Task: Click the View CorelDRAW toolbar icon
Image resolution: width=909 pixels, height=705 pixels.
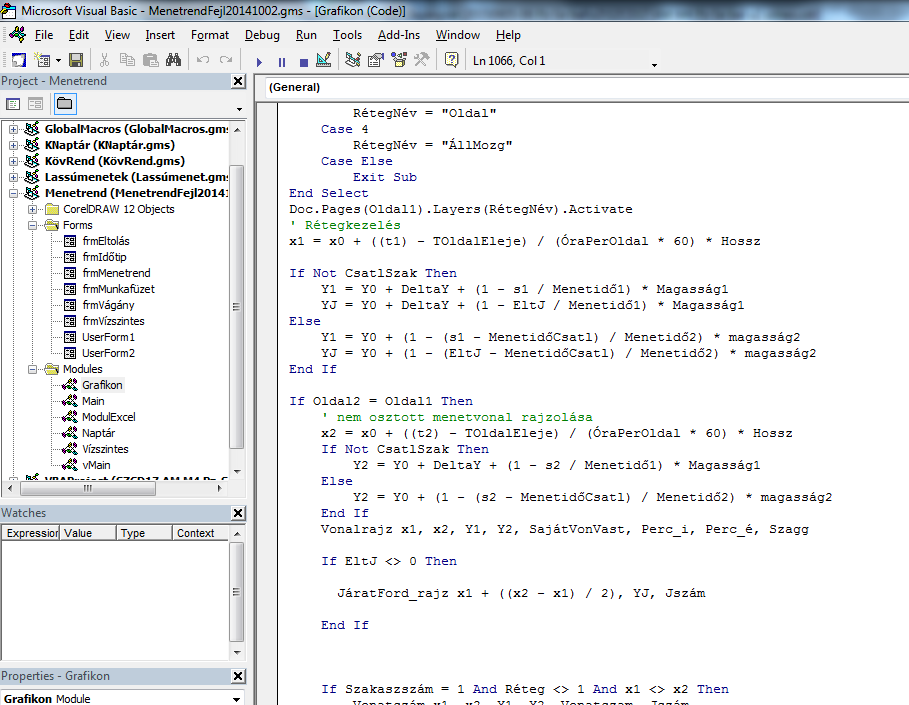Action: (x=19, y=60)
